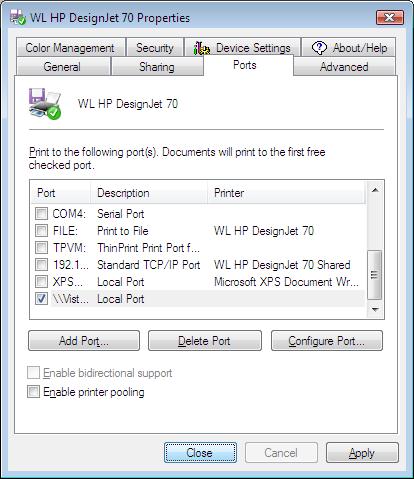Click the Configure Port... button

coord(327,341)
